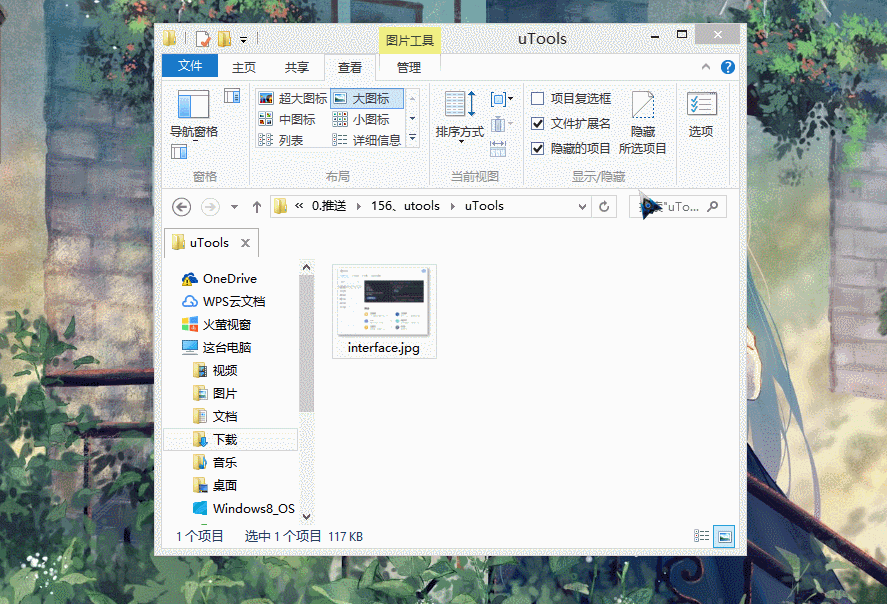
Task: Select Windows8_OS drive
Action: click(x=244, y=508)
